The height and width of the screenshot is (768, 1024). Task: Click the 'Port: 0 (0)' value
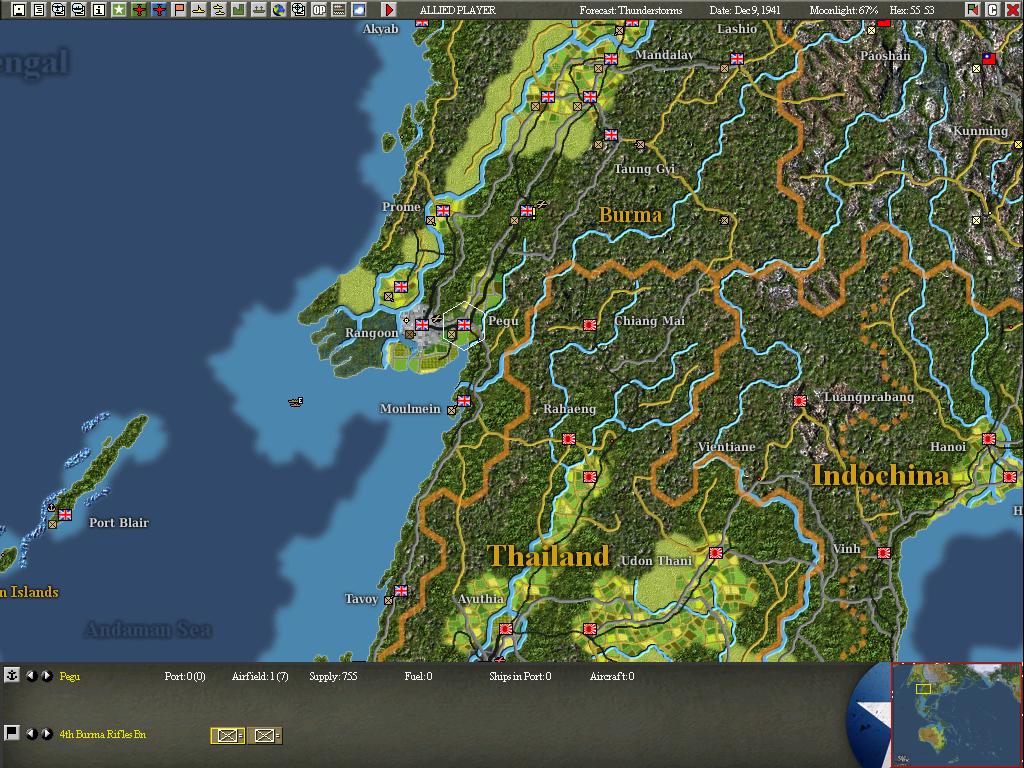pos(185,676)
